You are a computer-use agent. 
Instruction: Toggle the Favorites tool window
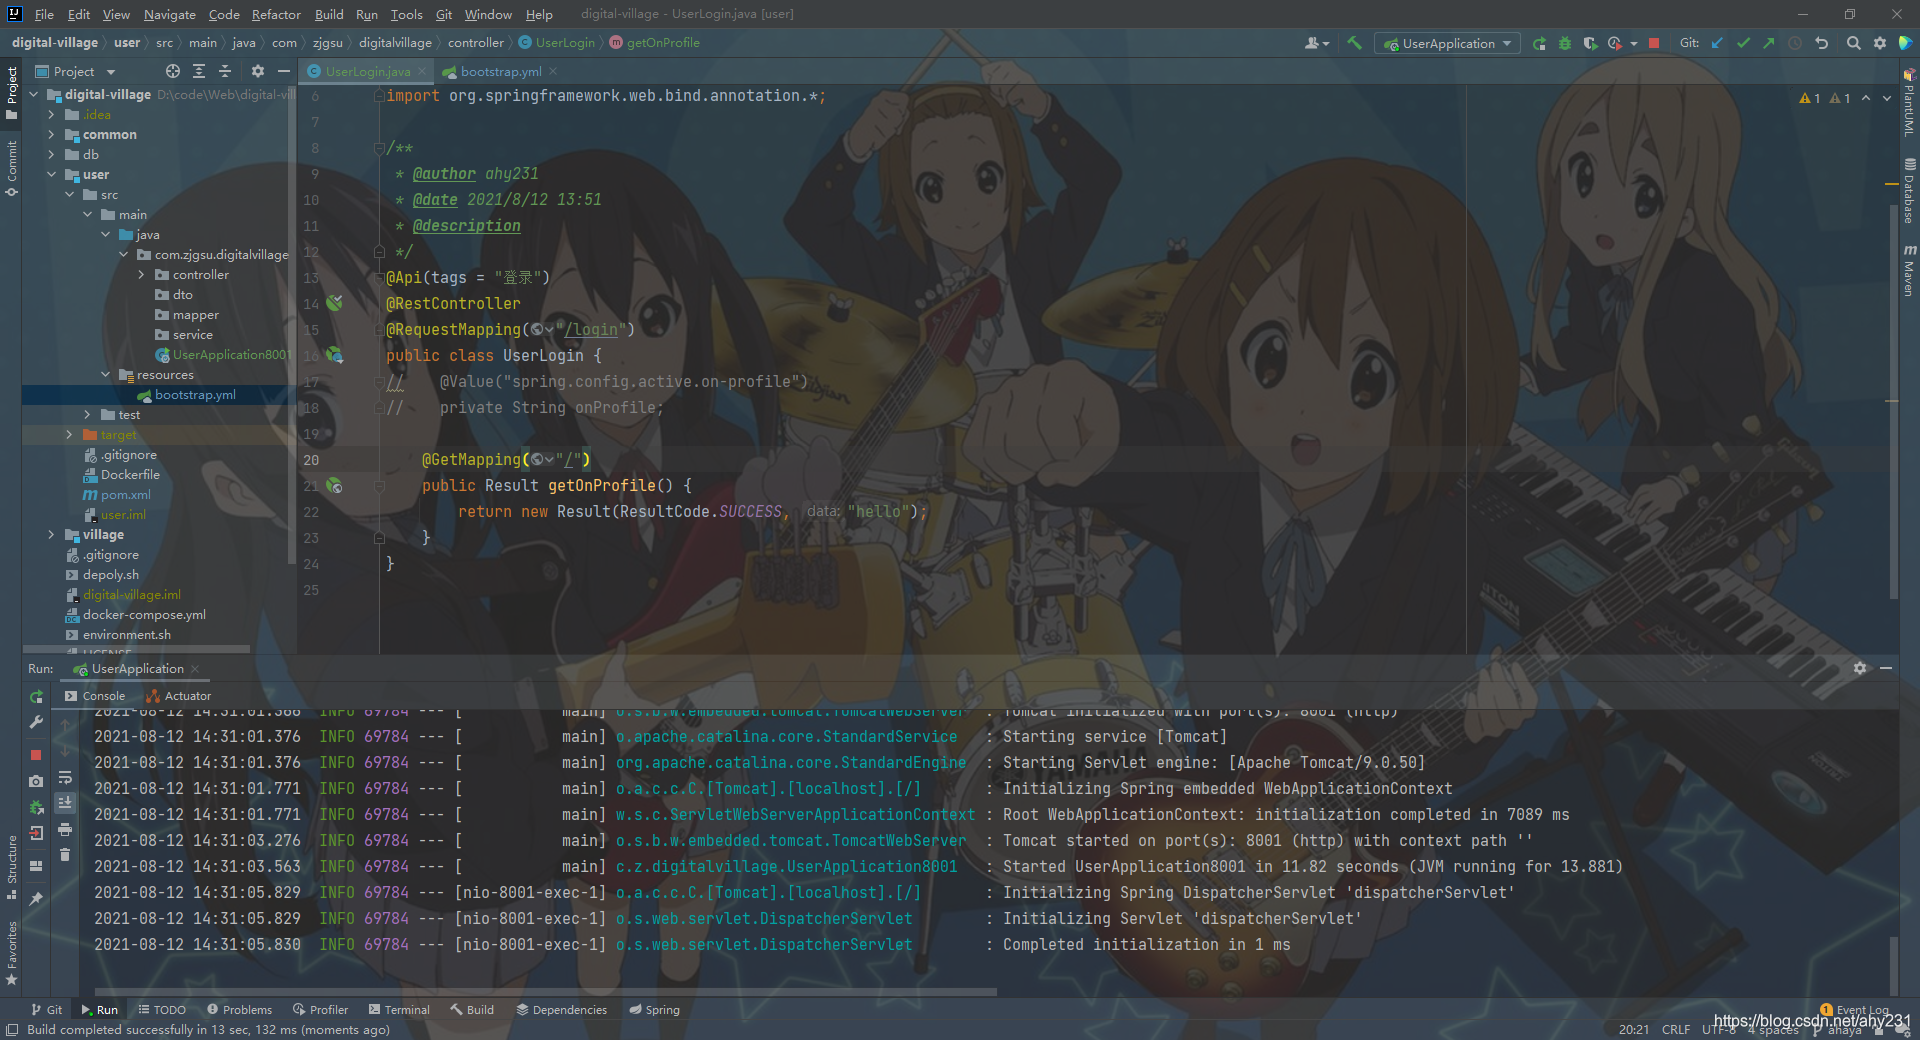(x=12, y=952)
